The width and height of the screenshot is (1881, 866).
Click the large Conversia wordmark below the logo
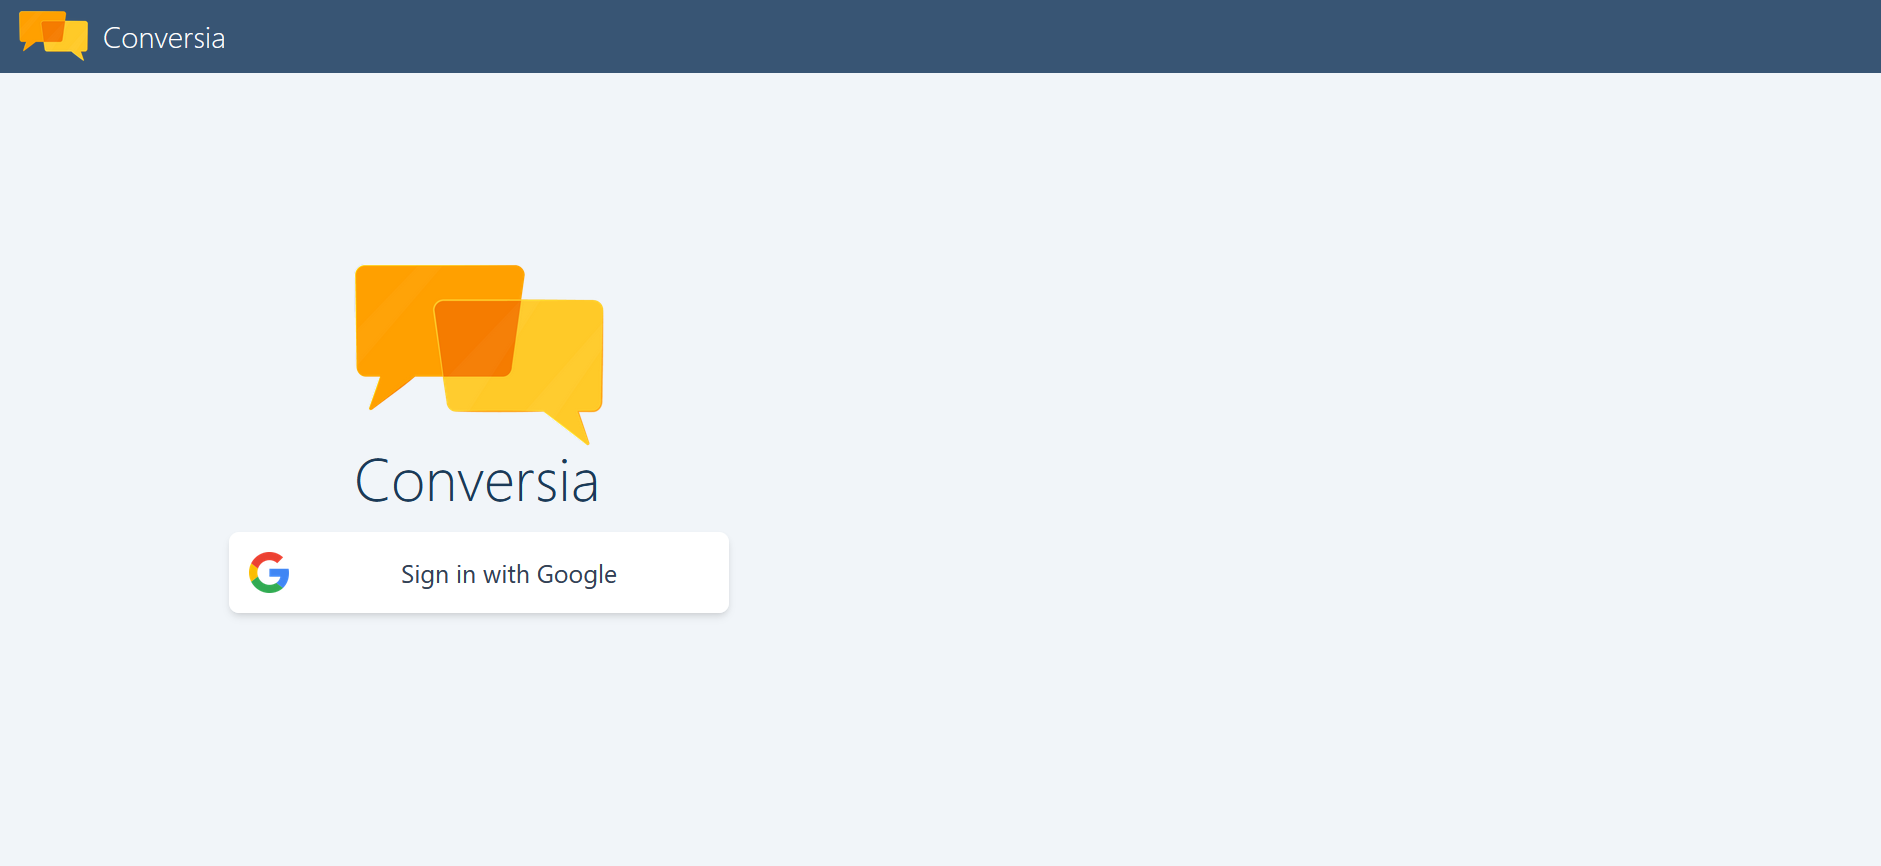(477, 482)
